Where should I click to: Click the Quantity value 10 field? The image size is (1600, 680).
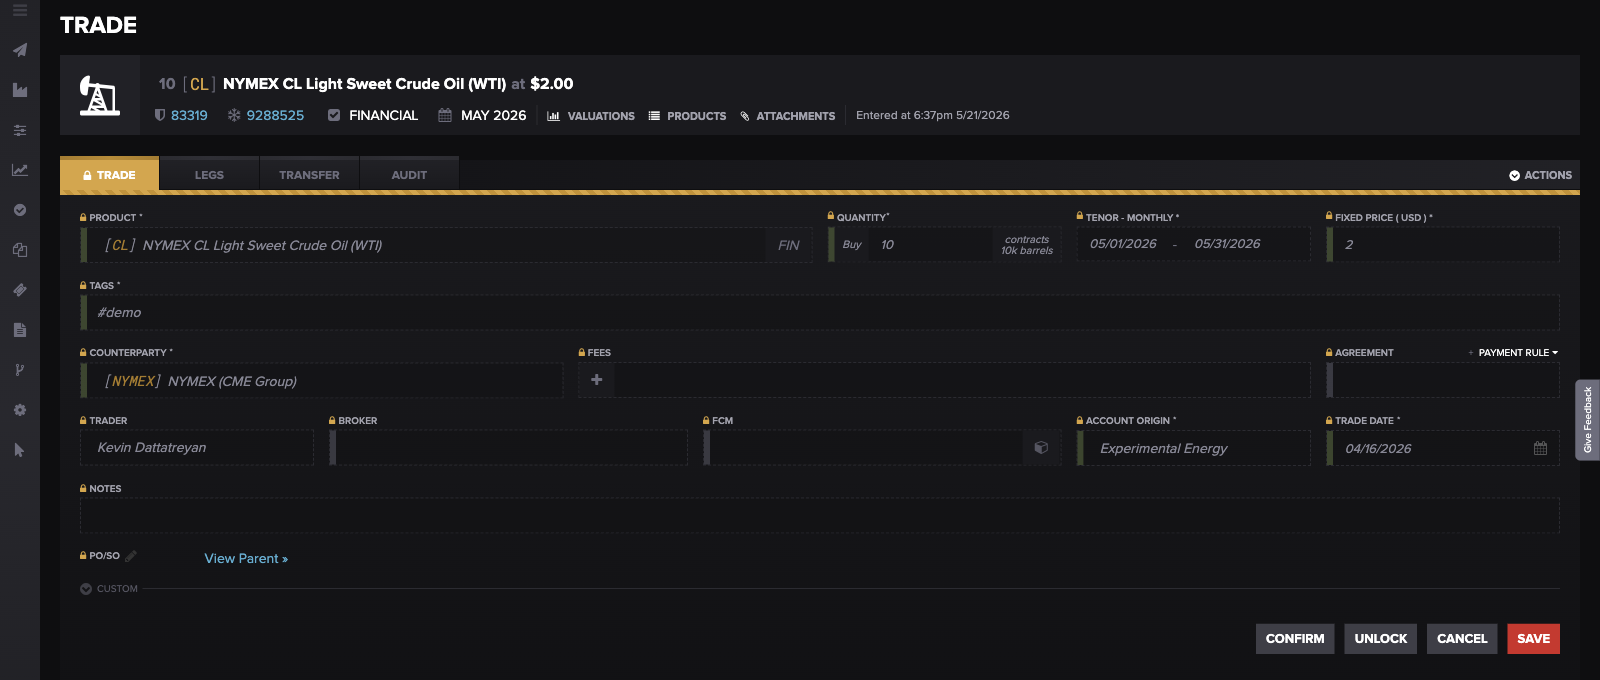pyautogui.click(x=931, y=245)
